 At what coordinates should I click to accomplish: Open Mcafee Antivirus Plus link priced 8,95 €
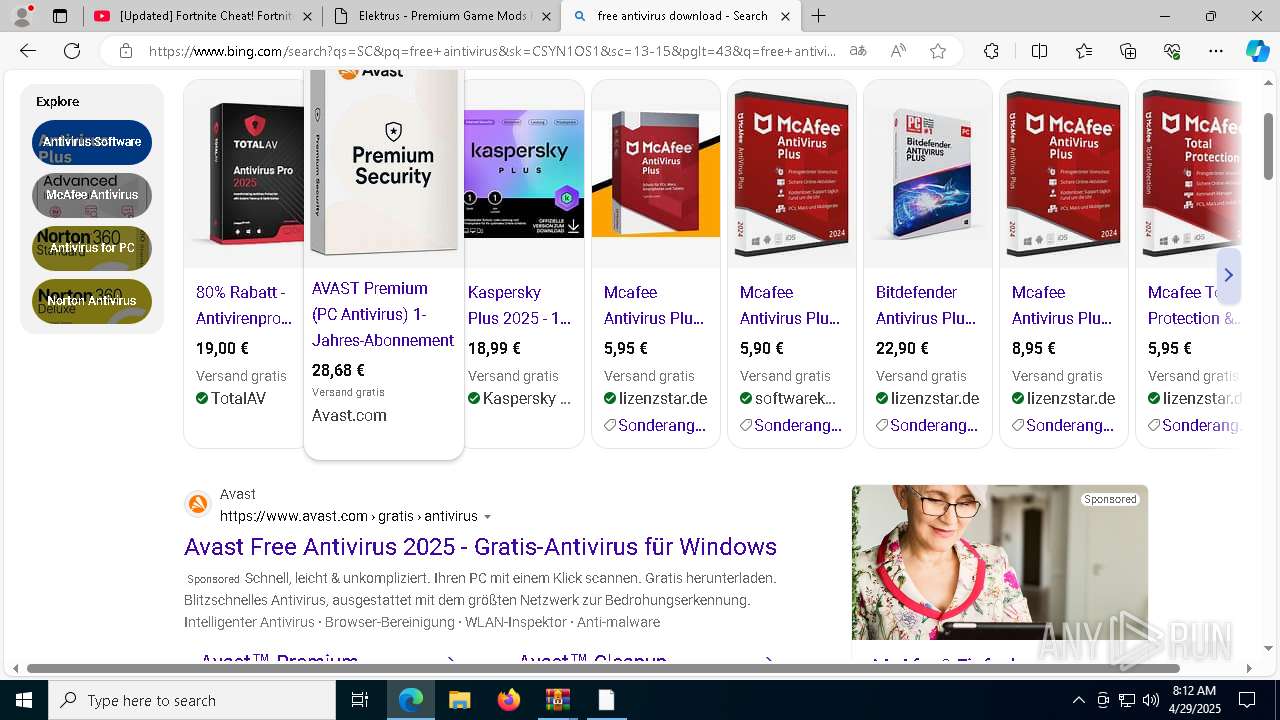click(x=1062, y=305)
